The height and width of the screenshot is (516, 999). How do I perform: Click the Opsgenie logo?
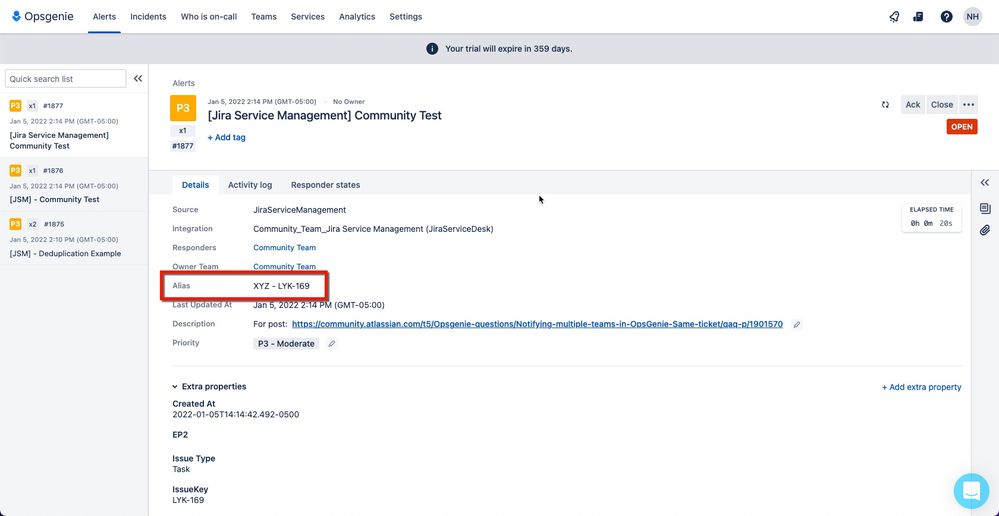tap(43, 17)
